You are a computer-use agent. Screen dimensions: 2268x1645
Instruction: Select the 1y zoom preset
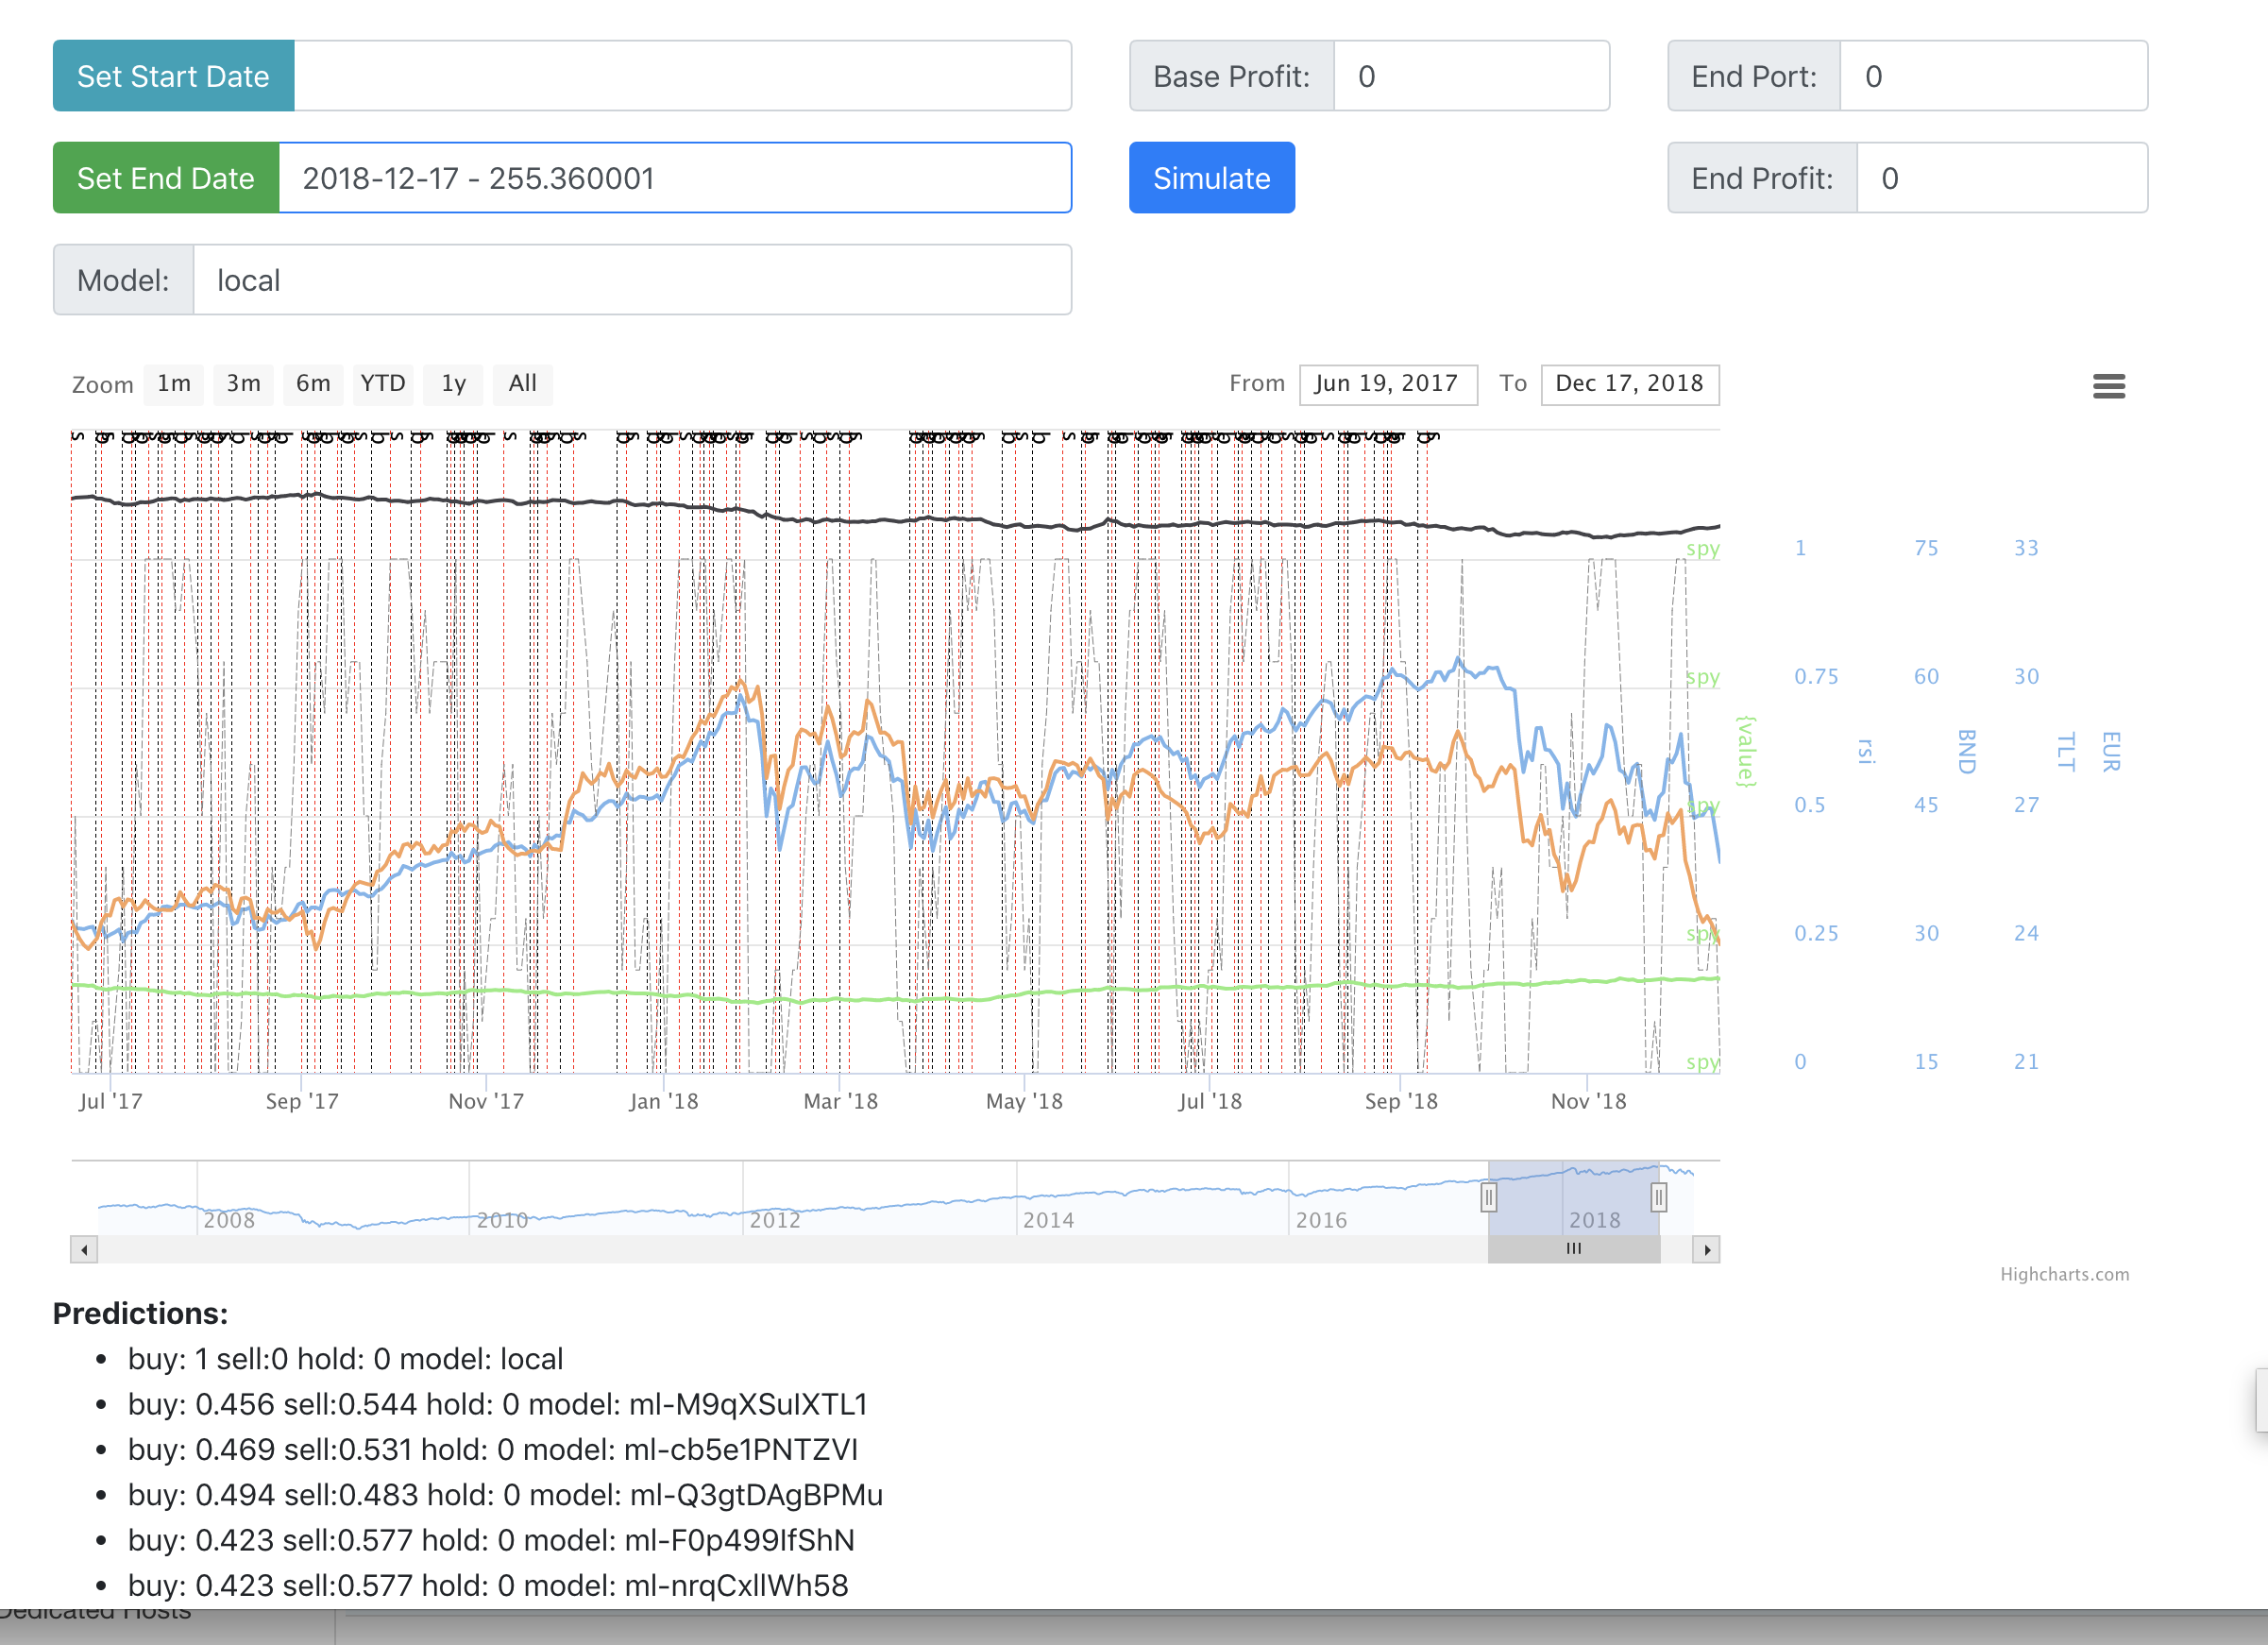pos(452,384)
